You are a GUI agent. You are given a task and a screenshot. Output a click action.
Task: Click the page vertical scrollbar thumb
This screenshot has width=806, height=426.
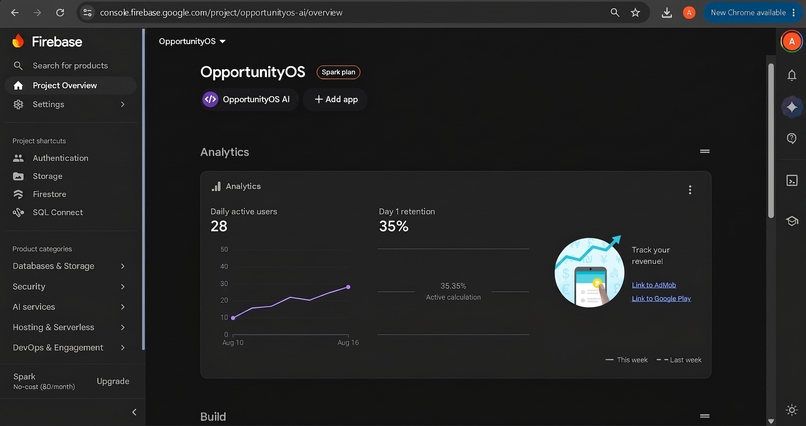[771, 141]
